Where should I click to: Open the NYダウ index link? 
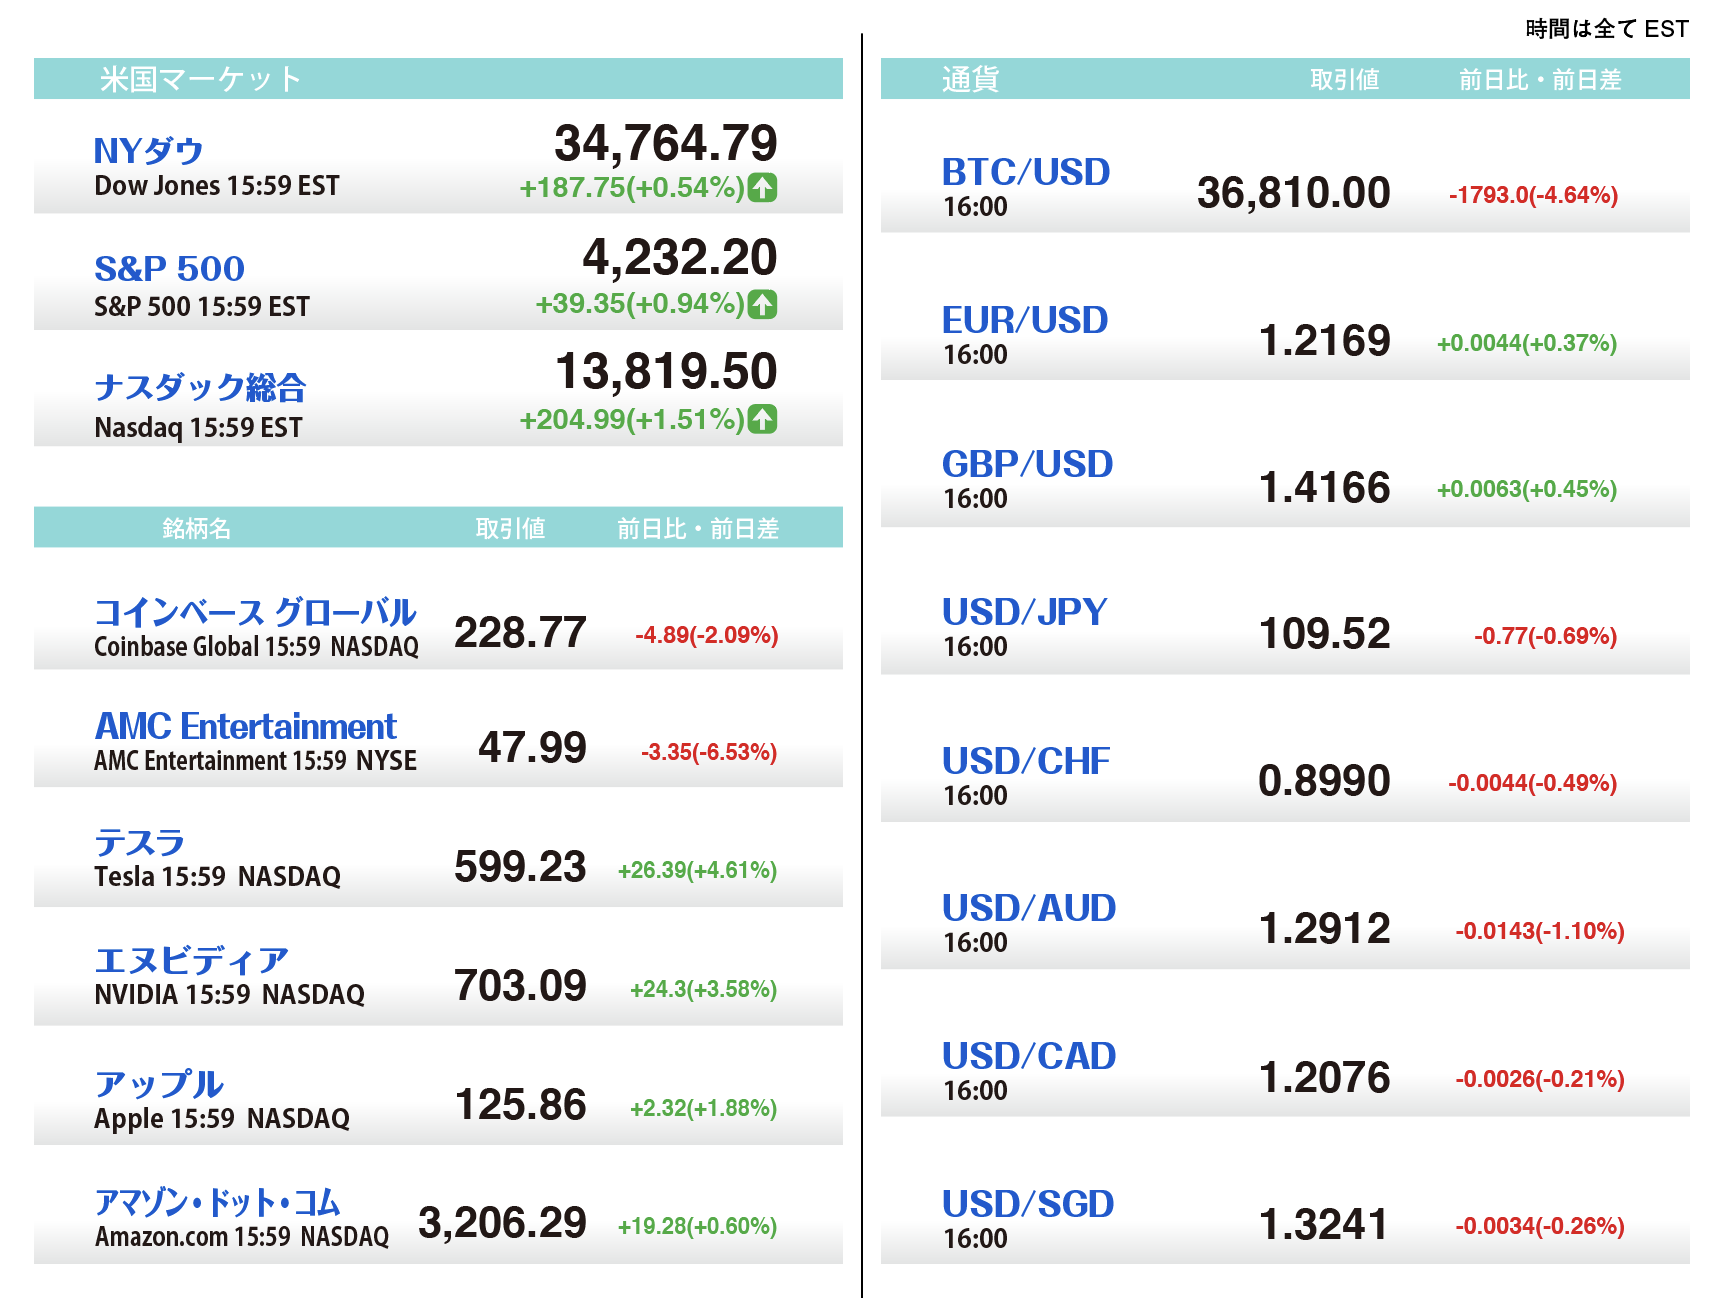pyautogui.click(x=148, y=151)
